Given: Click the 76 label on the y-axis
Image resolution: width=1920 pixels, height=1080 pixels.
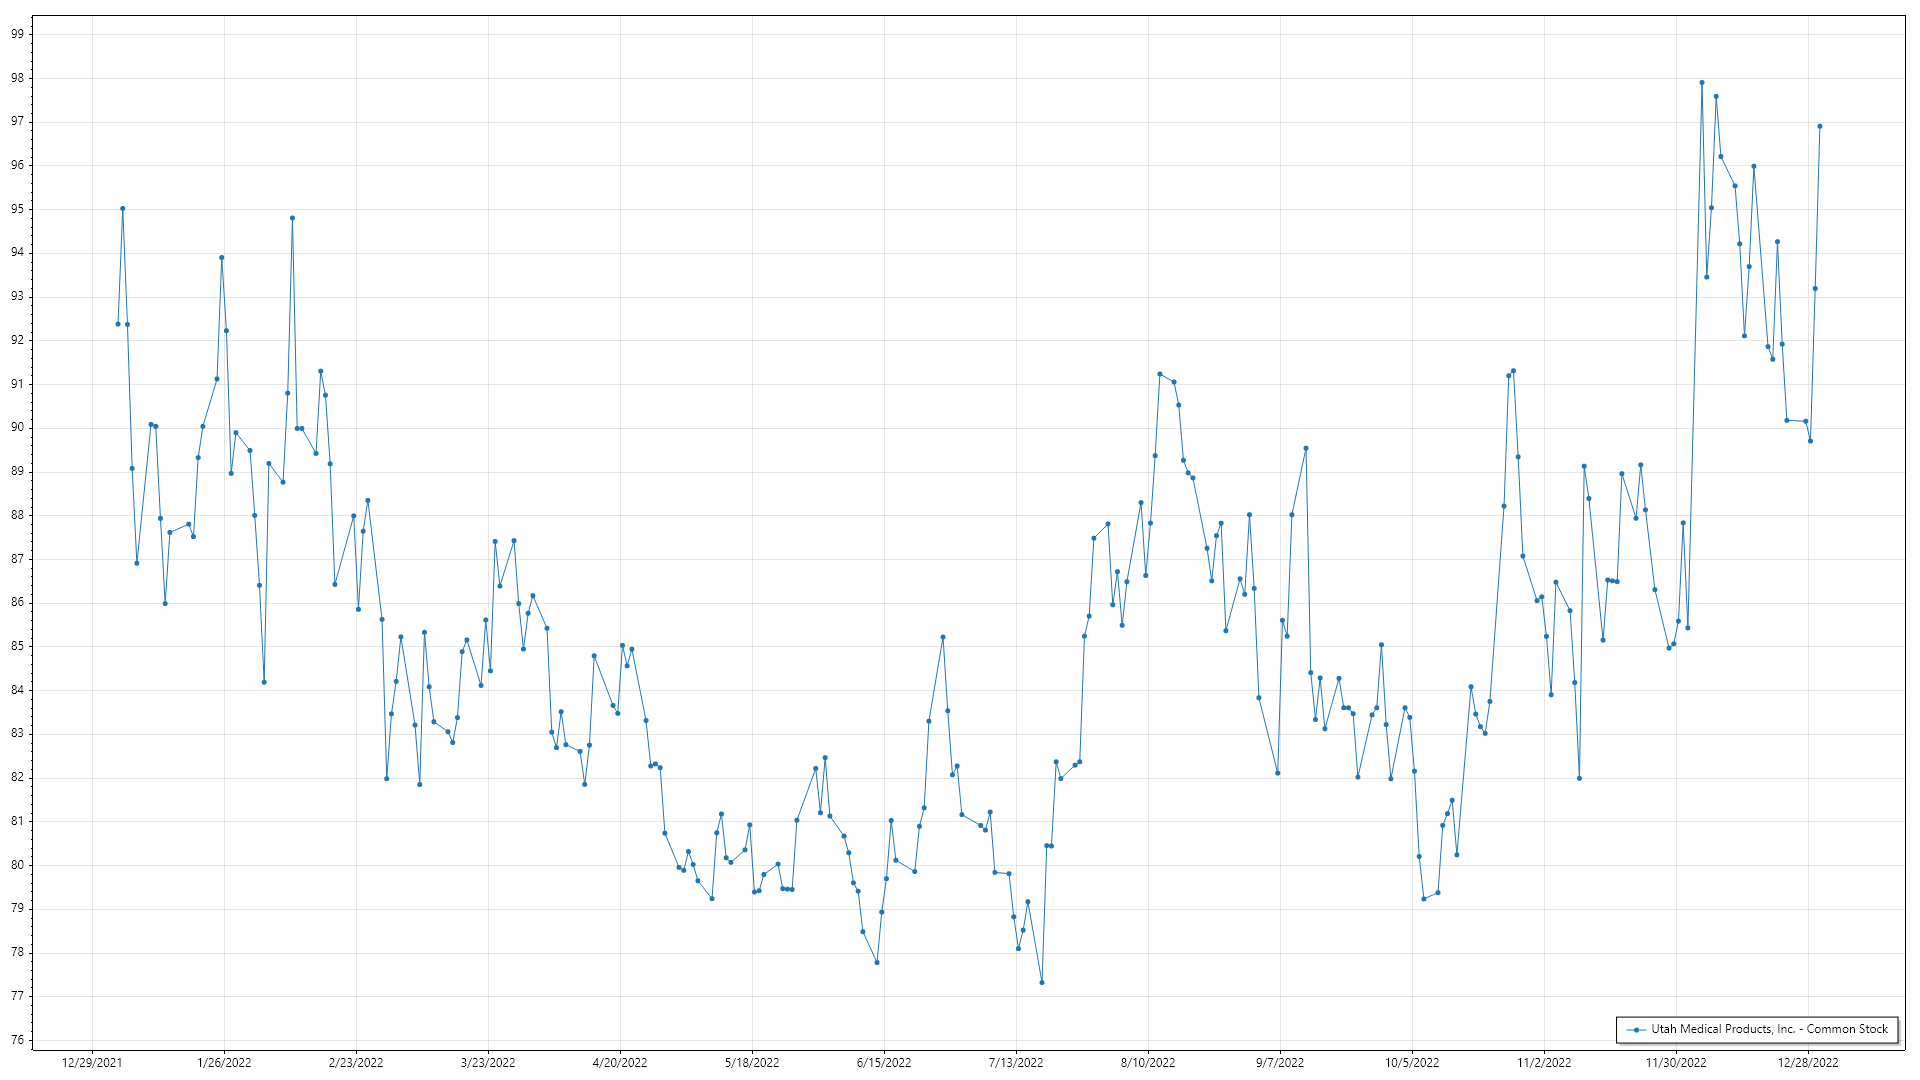Looking at the screenshot, I should point(18,1040).
